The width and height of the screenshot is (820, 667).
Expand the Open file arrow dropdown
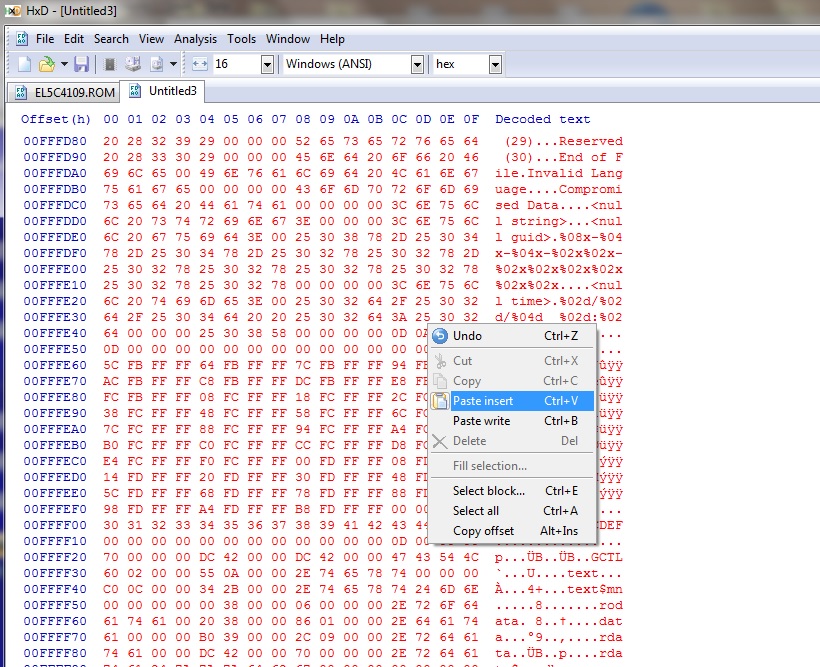coord(64,64)
